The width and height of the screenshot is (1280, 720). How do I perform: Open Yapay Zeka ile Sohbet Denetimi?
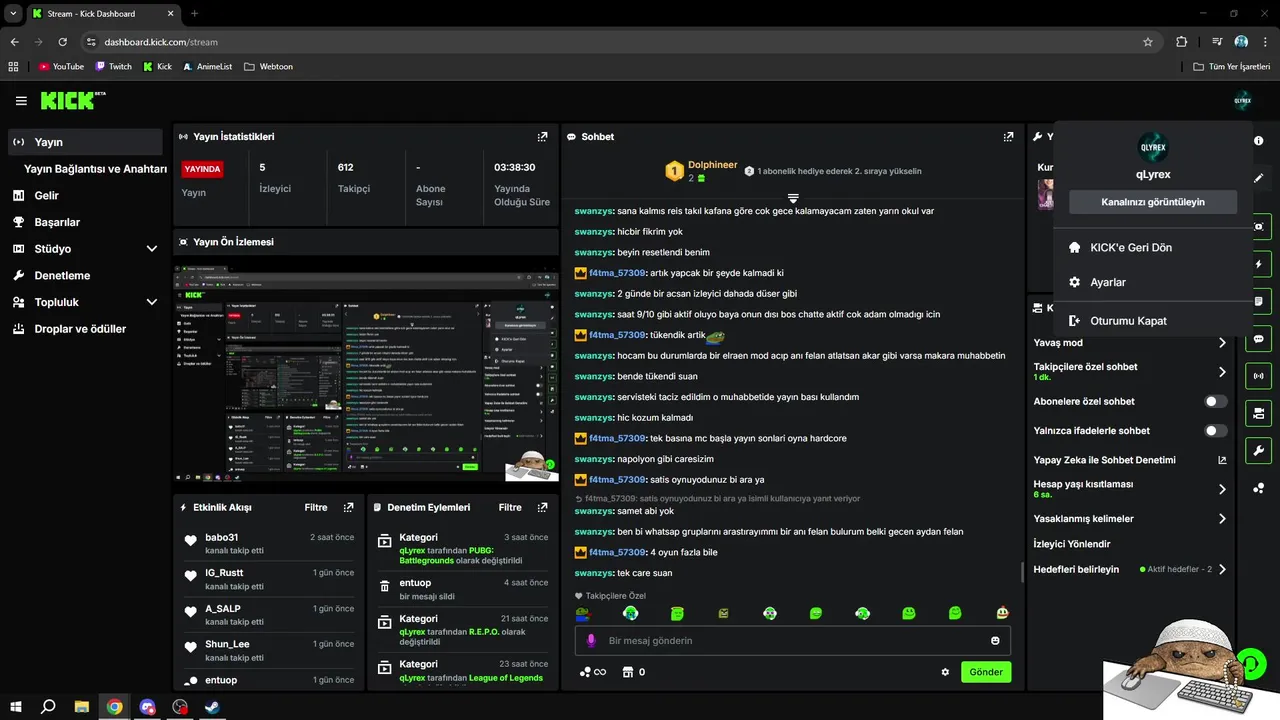1129,460
